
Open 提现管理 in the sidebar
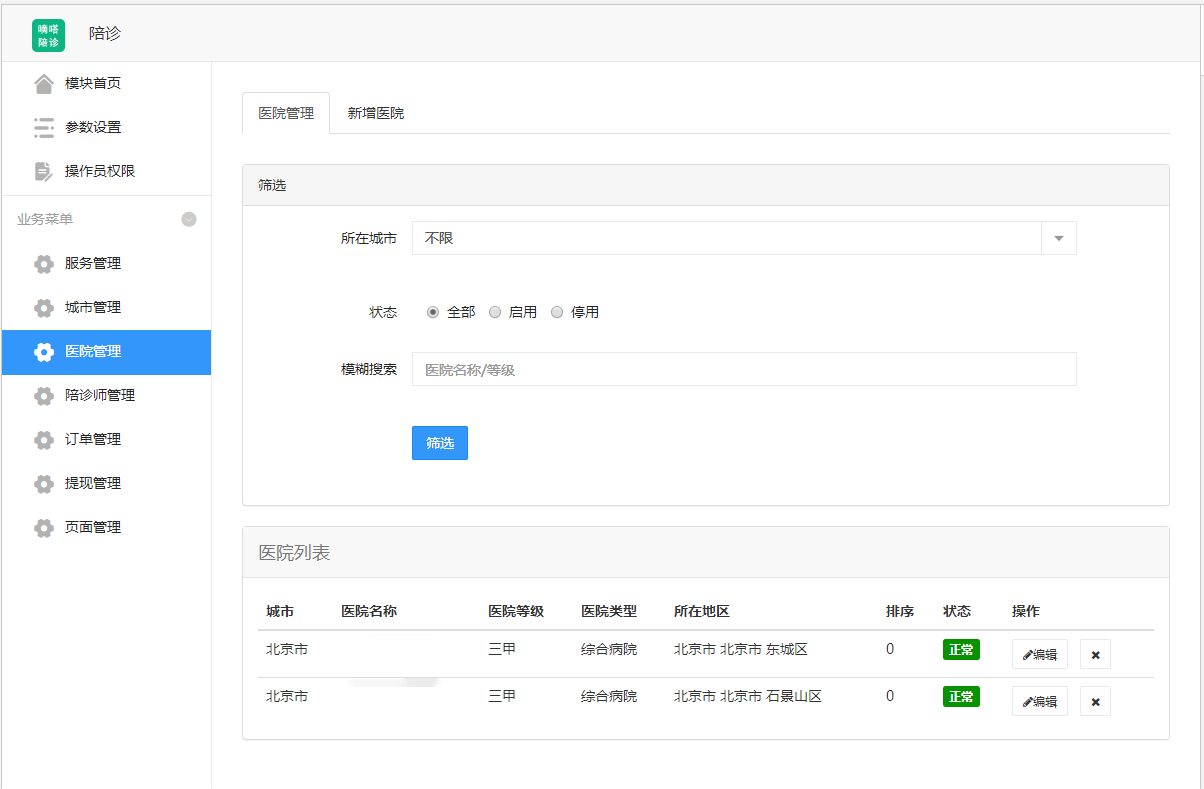point(93,484)
